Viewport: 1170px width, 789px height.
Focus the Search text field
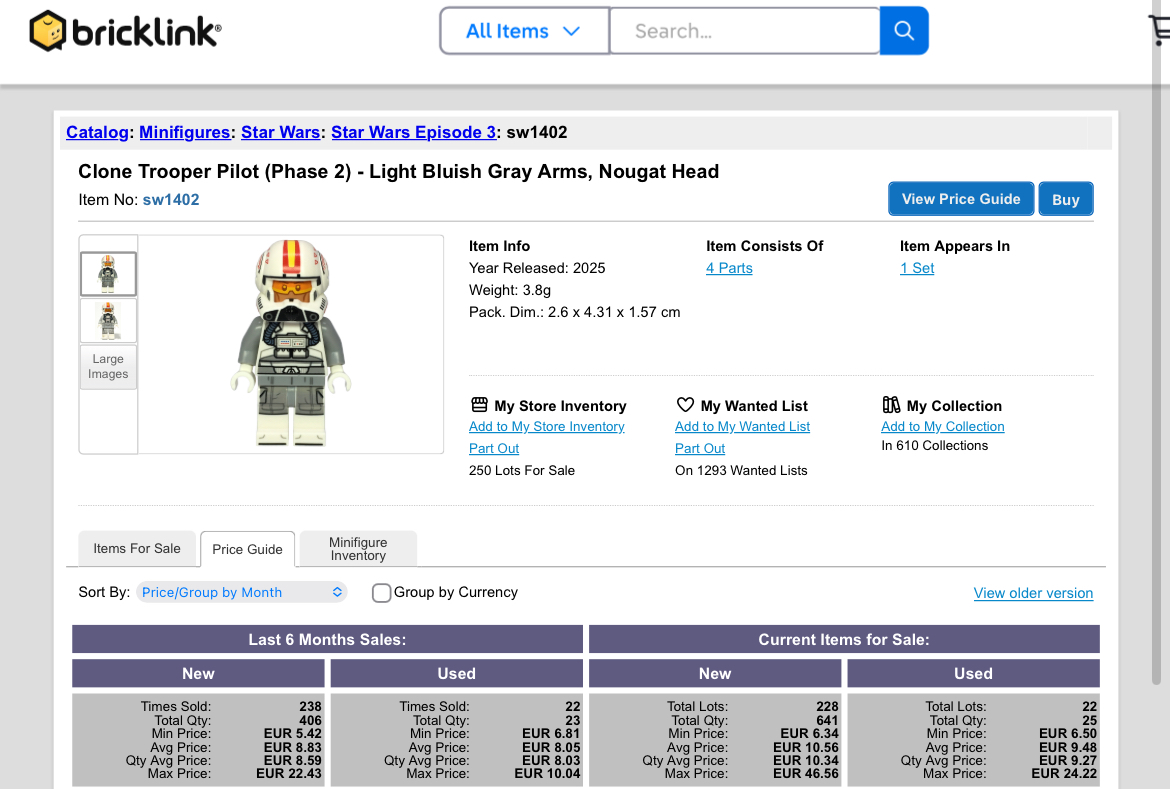pyautogui.click(x=744, y=31)
